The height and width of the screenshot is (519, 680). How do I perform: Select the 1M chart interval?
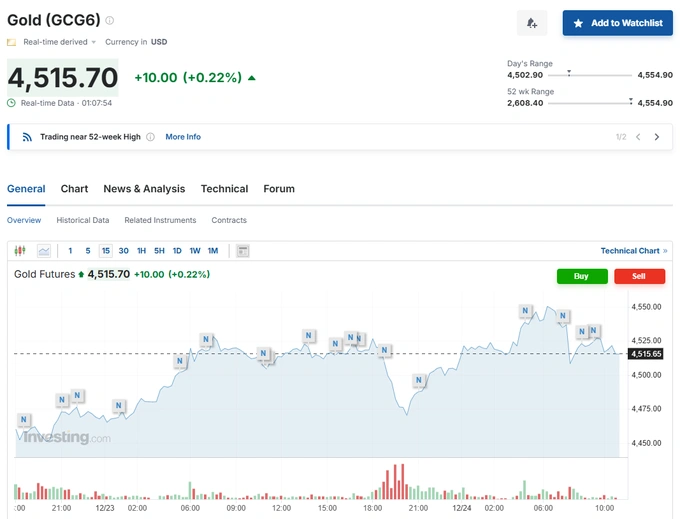click(x=212, y=251)
